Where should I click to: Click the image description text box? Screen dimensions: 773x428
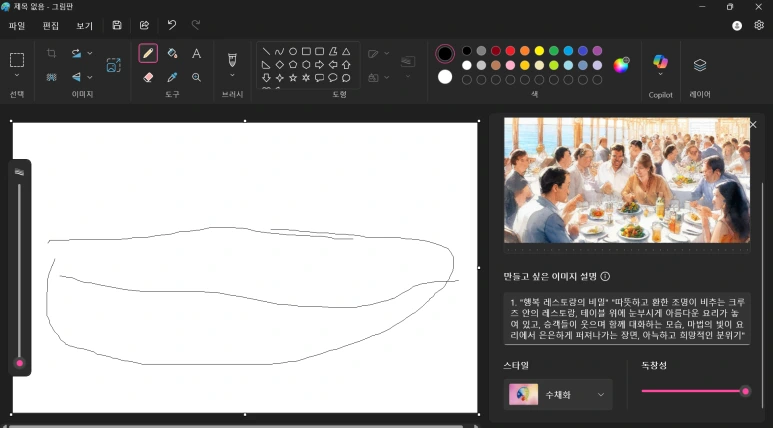tap(627, 319)
